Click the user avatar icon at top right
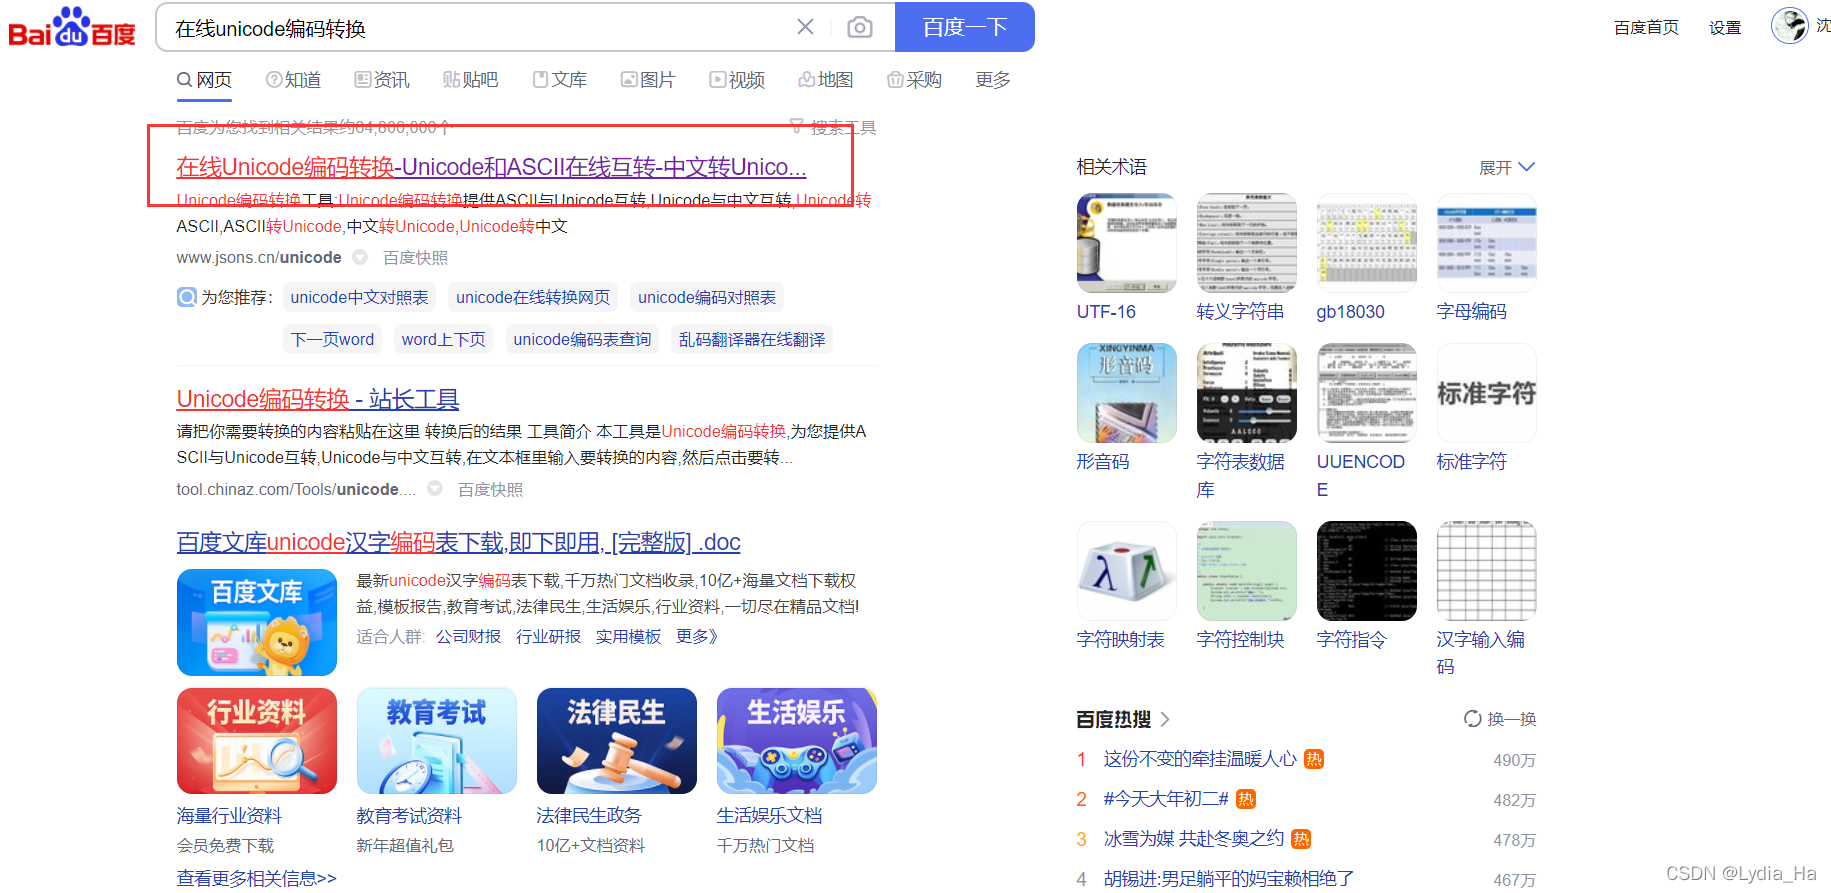 (1789, 25)
